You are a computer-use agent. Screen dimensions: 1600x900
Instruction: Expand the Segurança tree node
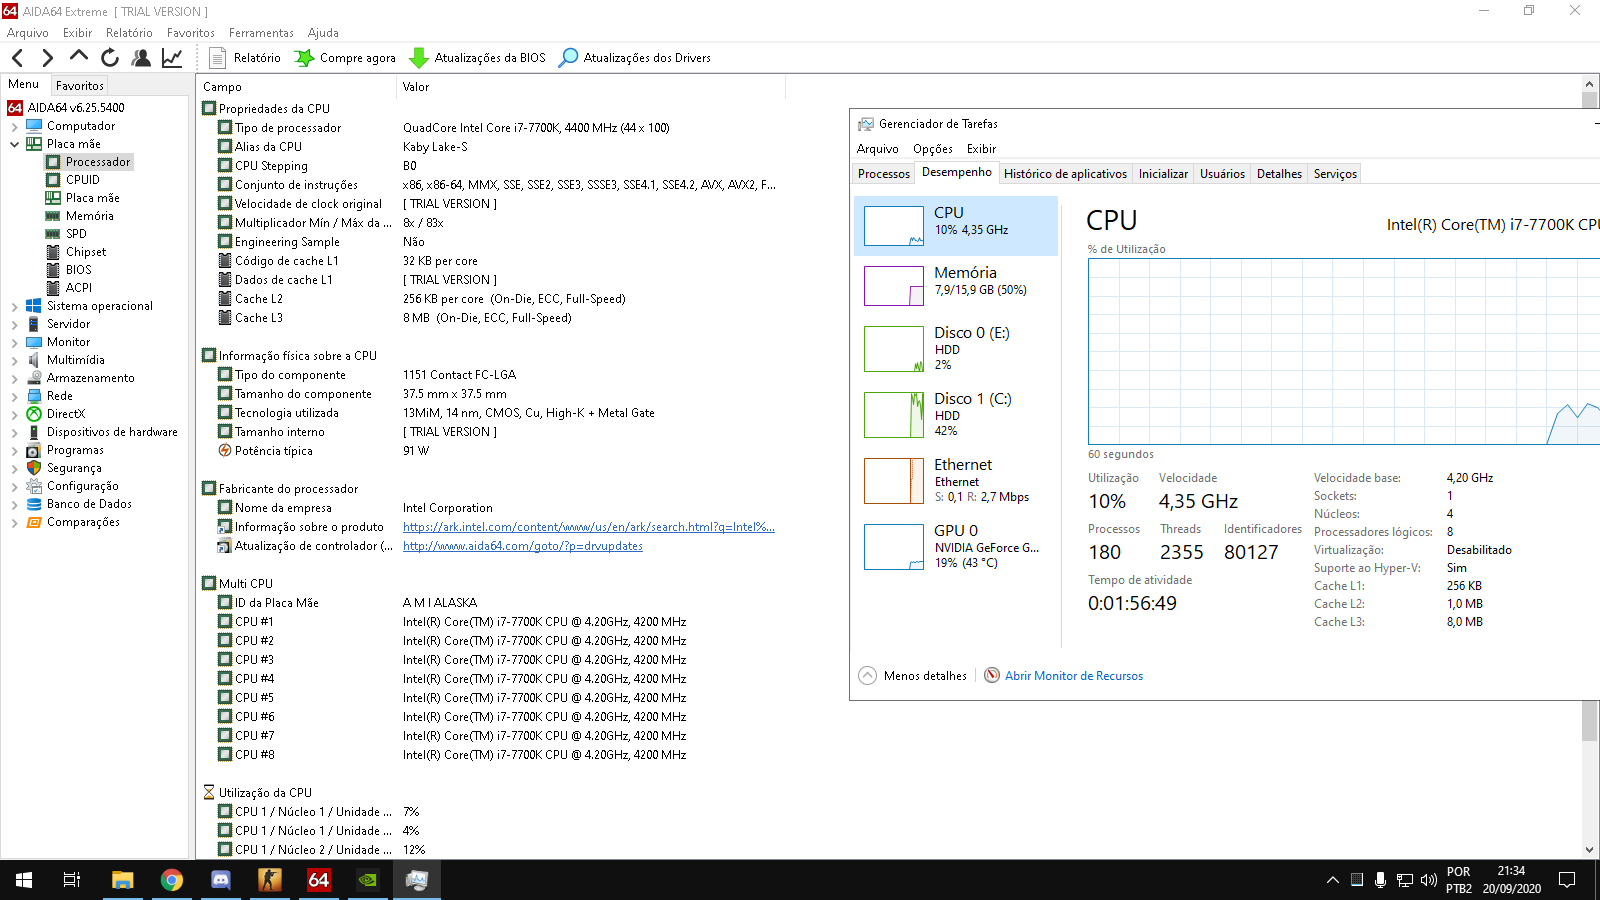coord(14,469)
